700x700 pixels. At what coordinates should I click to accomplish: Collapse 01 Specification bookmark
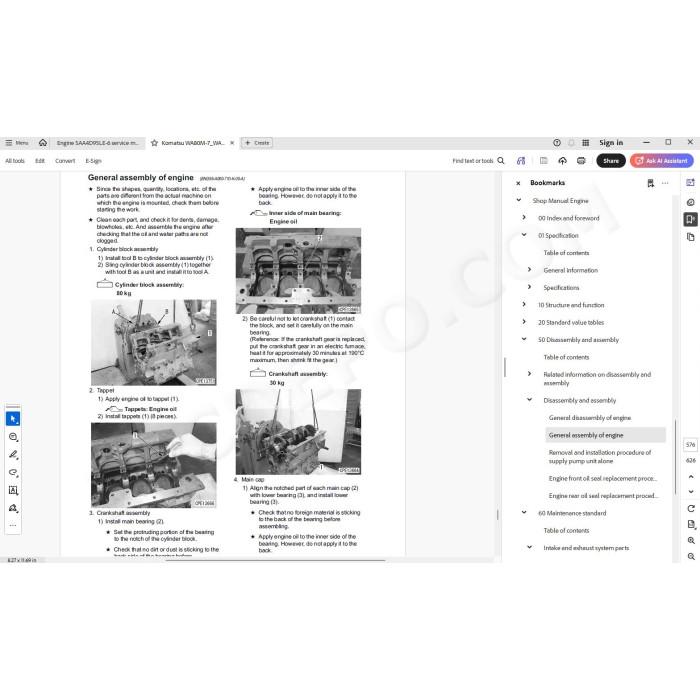[524, 235]
